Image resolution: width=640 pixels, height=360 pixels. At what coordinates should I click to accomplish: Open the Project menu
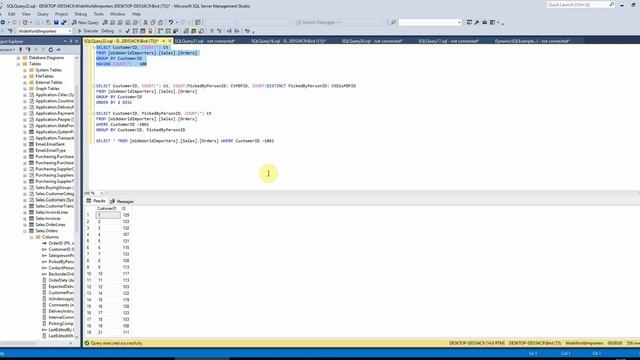click(61, 14)
